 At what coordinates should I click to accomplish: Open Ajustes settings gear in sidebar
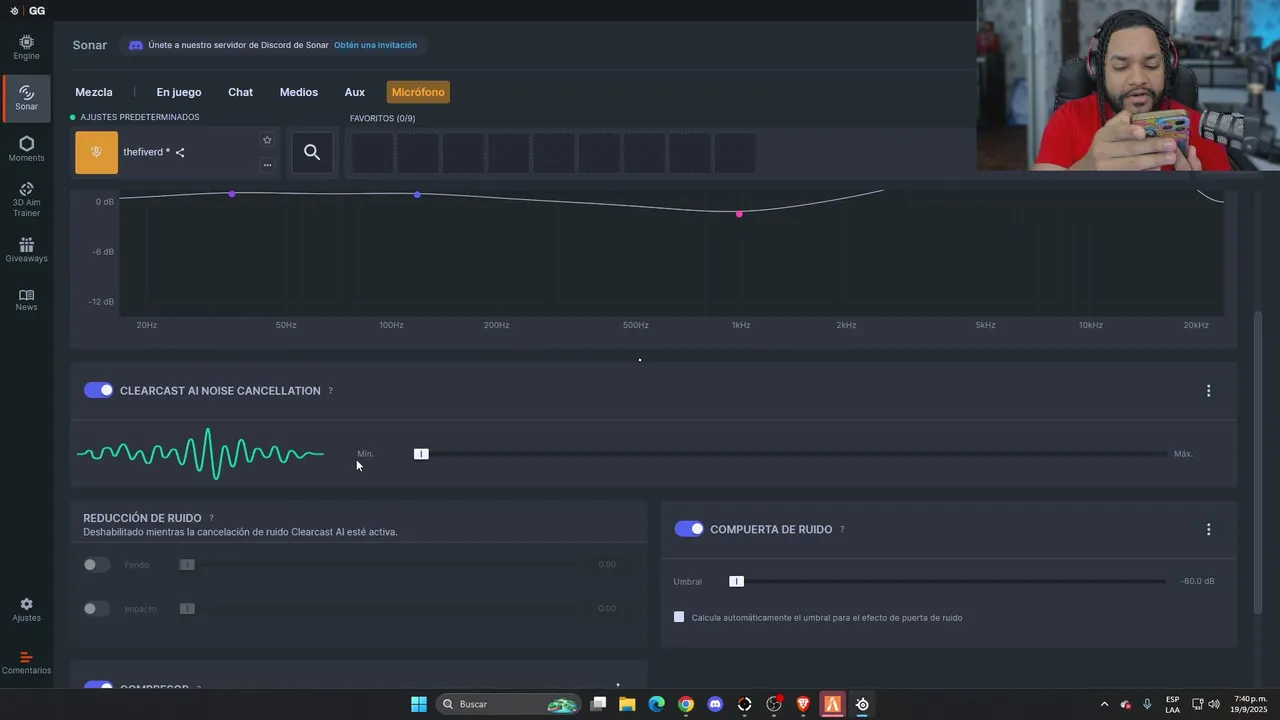click(26, 610)
